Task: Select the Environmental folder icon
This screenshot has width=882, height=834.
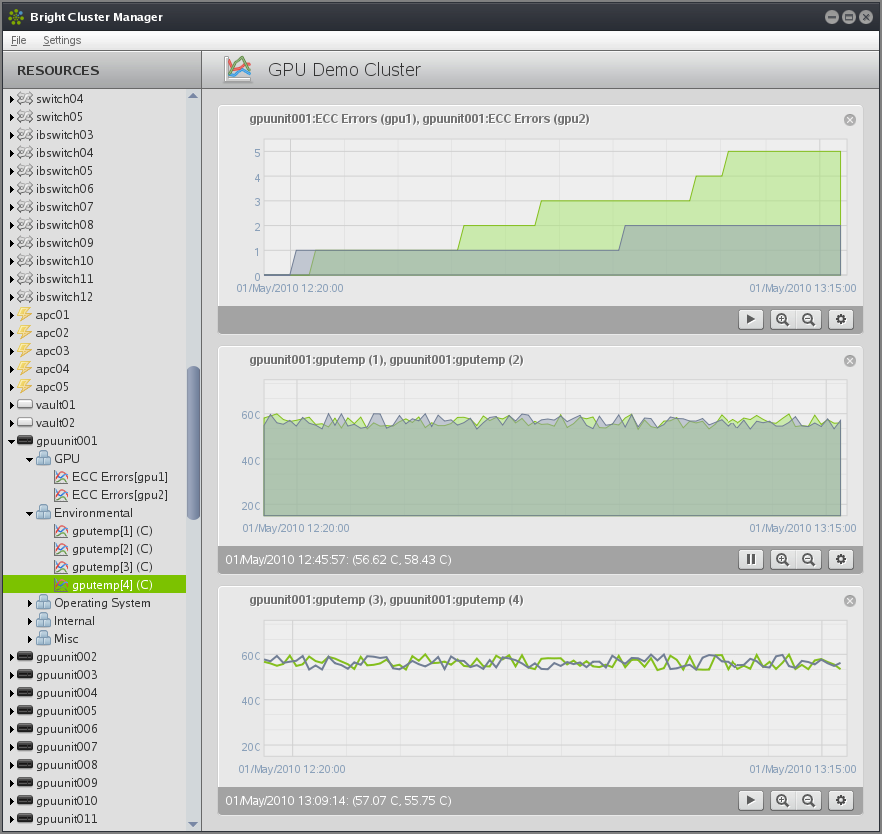Action: (x=43, y=512)
